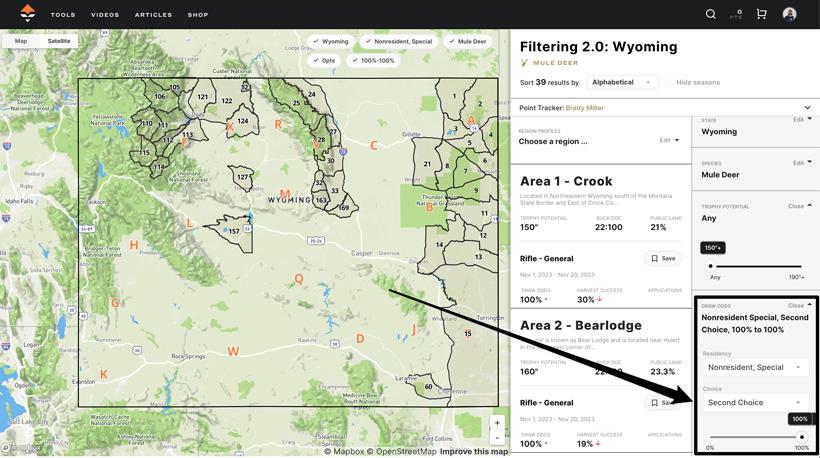This screenshot has width=820, height=458.
Task: Open the points PTS icon
Action: (737, 14)
